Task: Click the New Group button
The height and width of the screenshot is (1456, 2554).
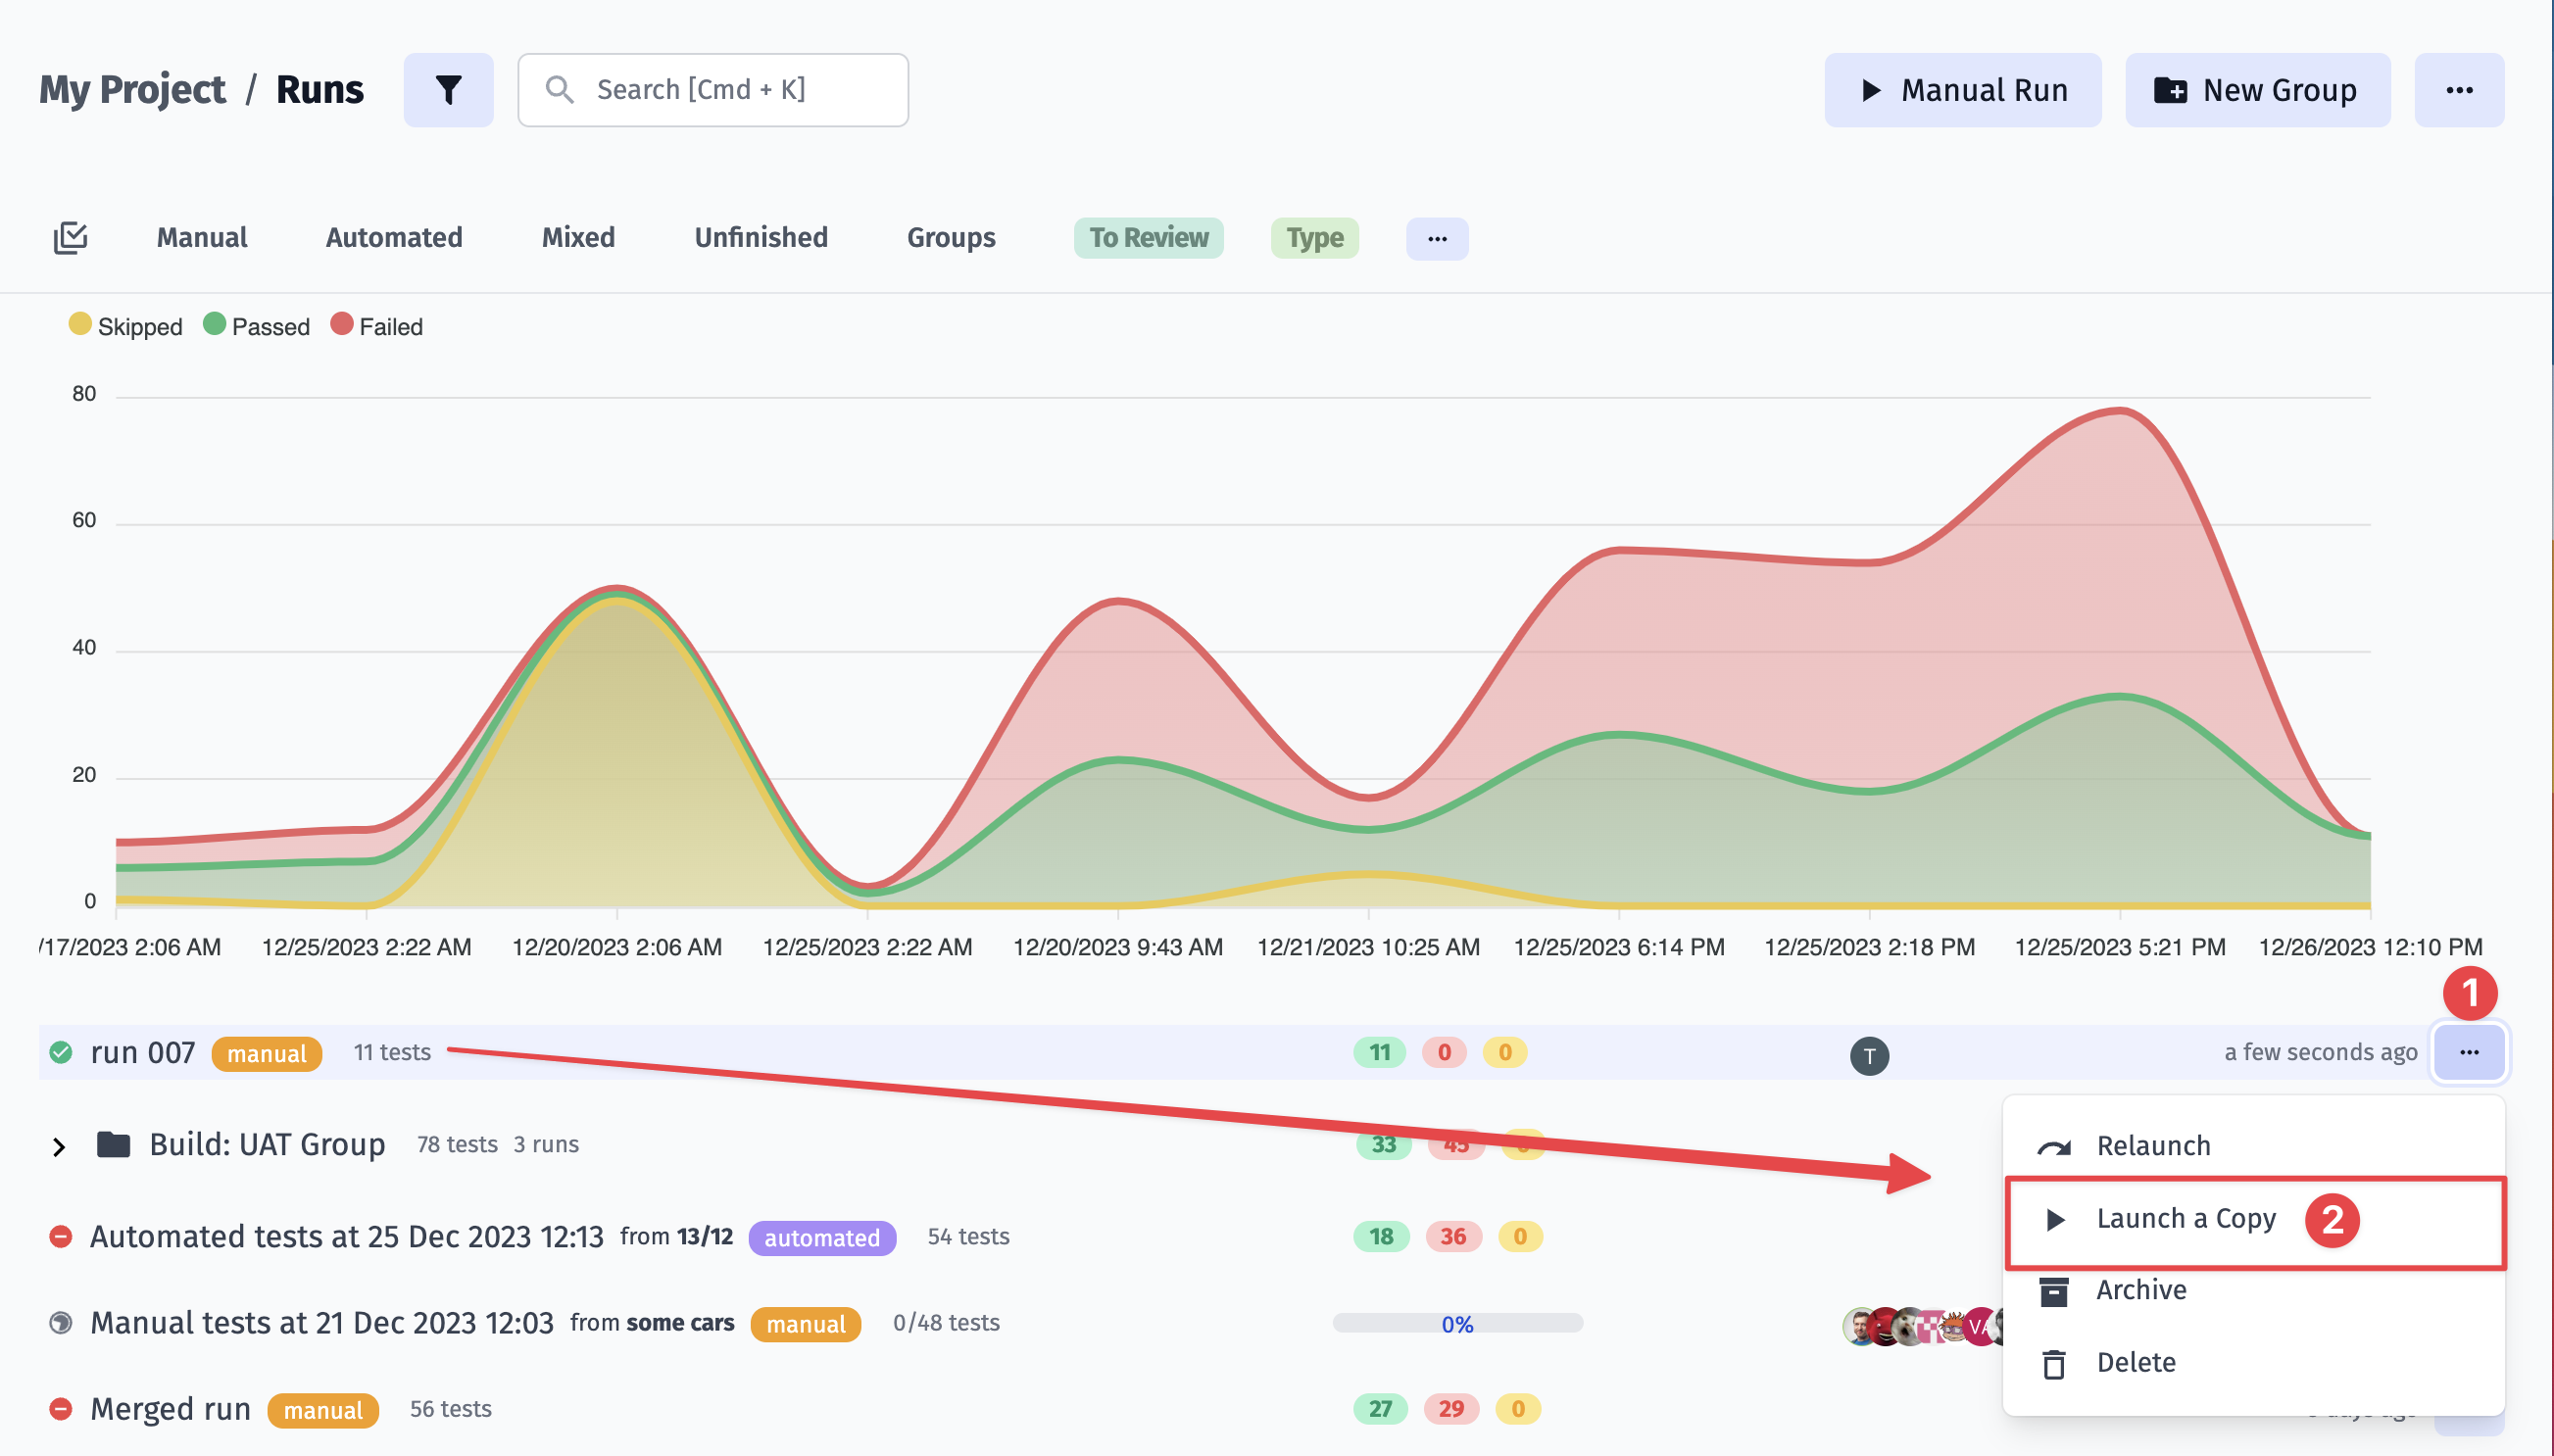Action: click(2256, 90)
